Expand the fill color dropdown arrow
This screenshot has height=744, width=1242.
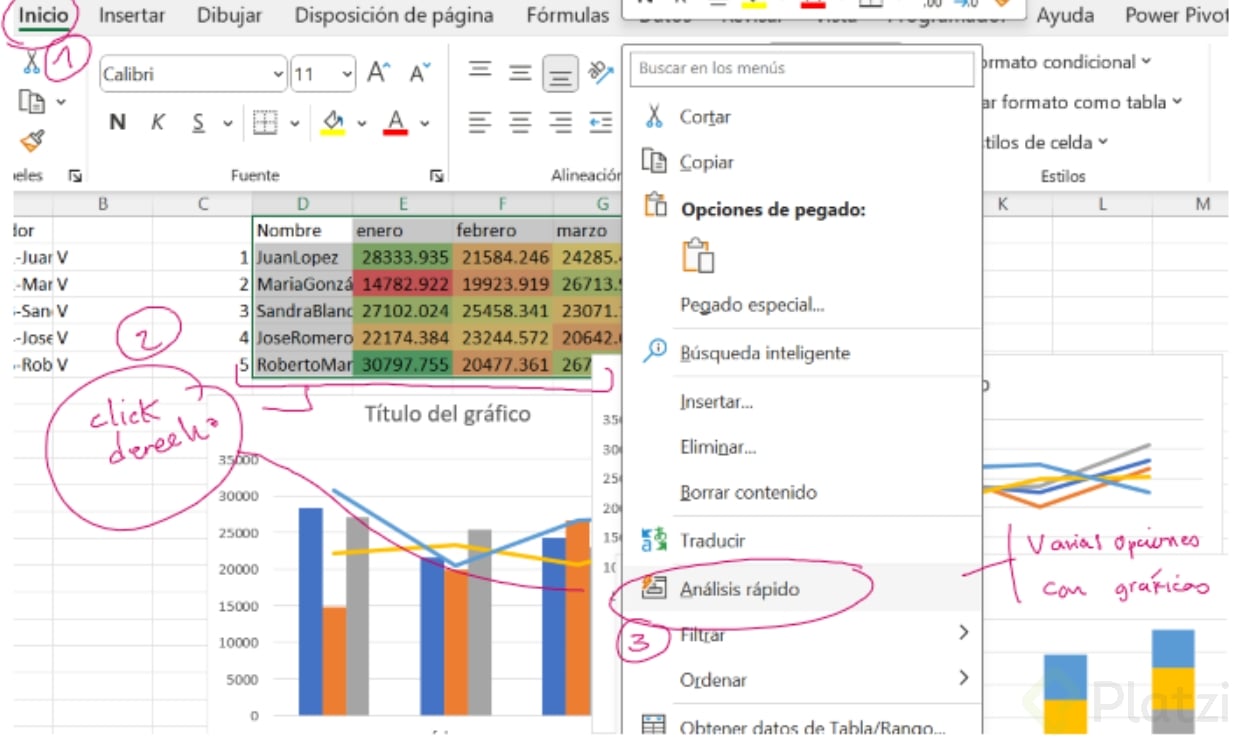[x=361, y=123]
